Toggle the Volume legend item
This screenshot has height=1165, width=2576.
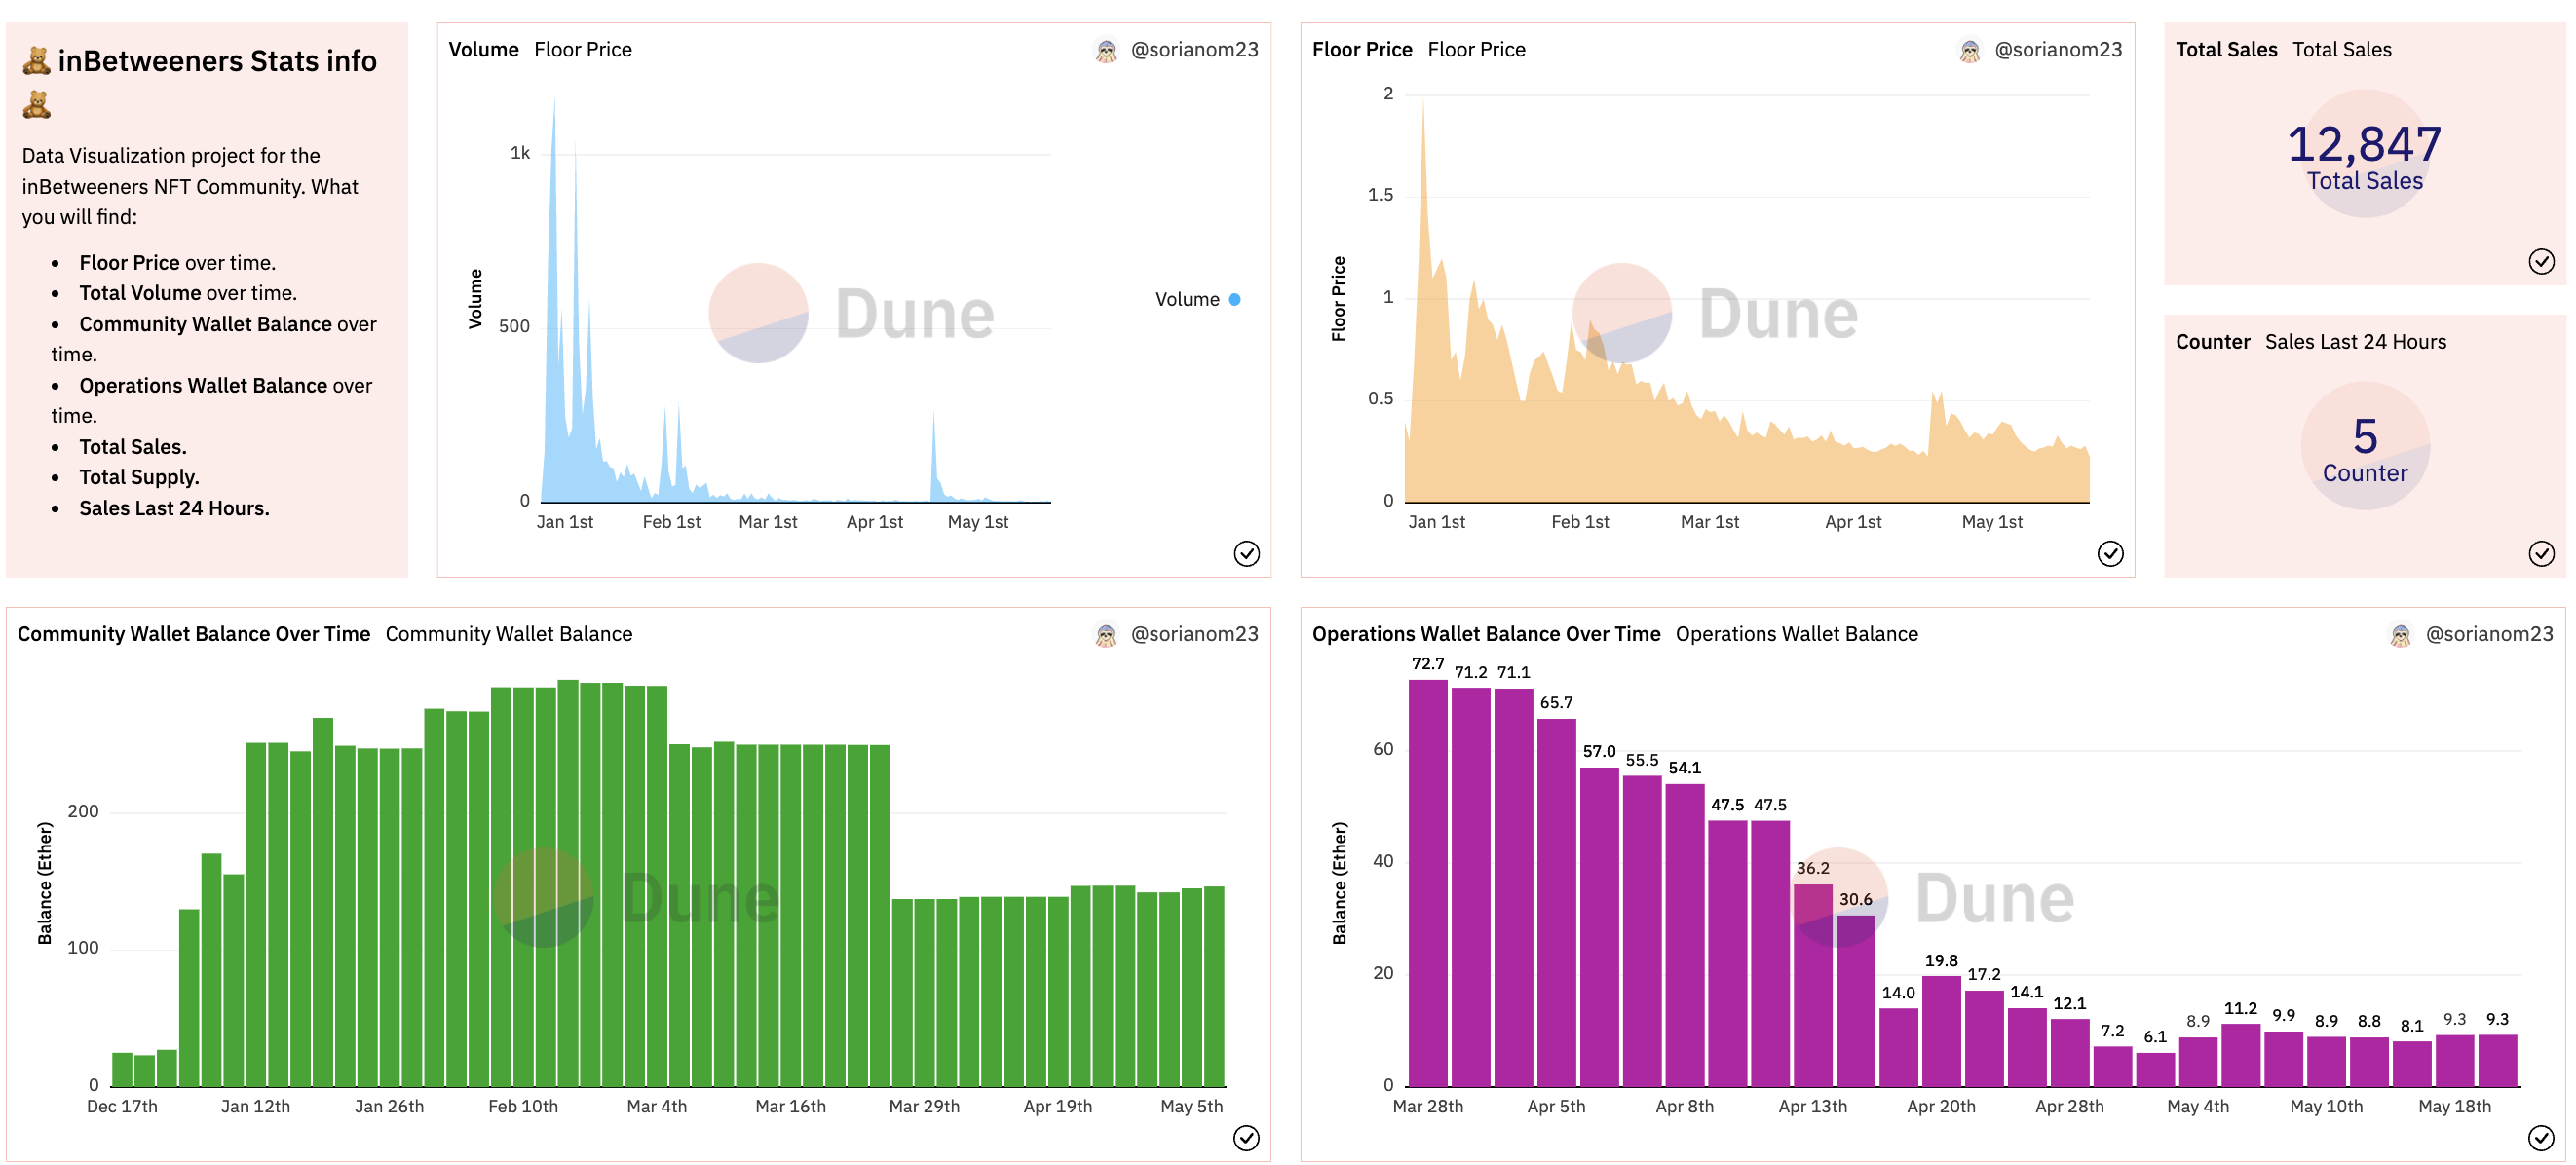point(1197,300)
